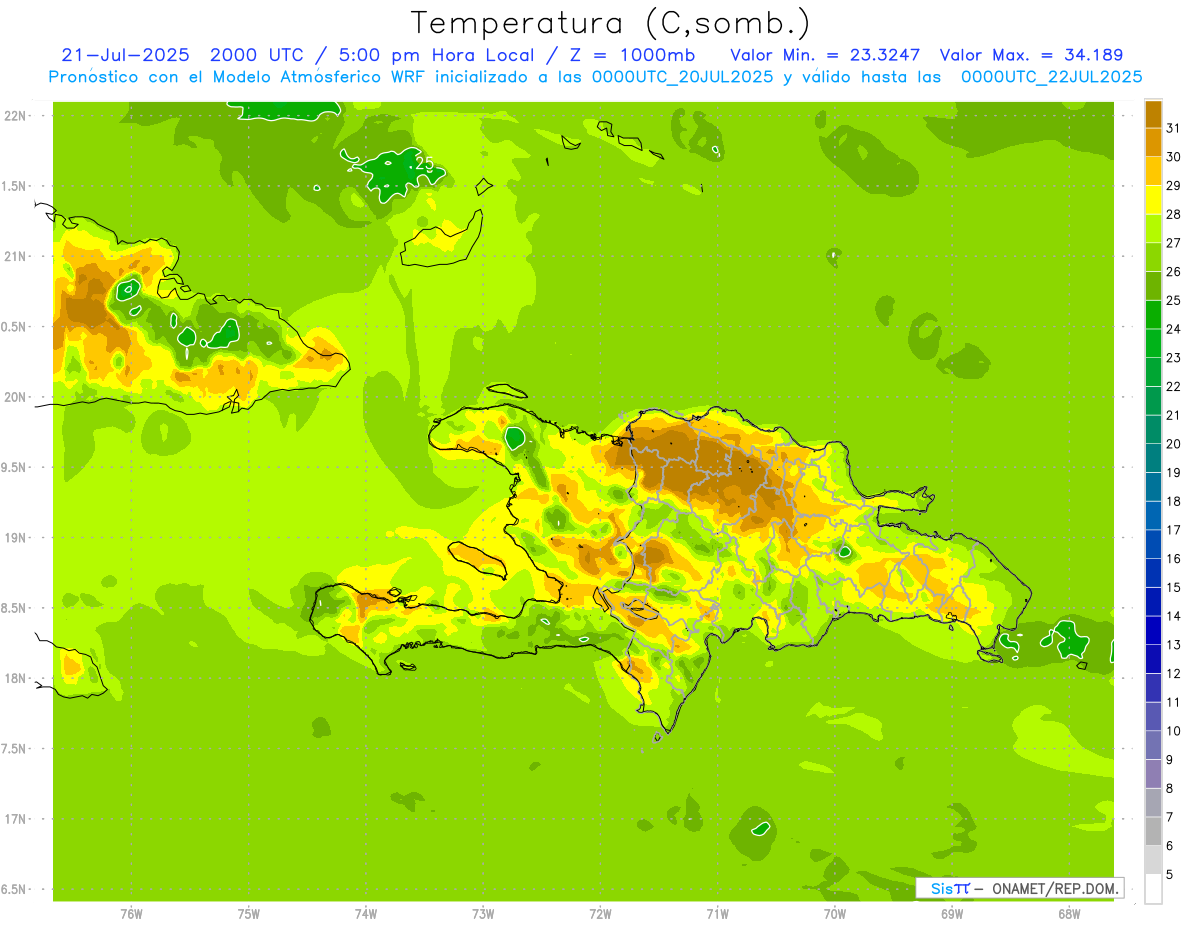Click the '8.5N' latitude label

click(15, 608)
